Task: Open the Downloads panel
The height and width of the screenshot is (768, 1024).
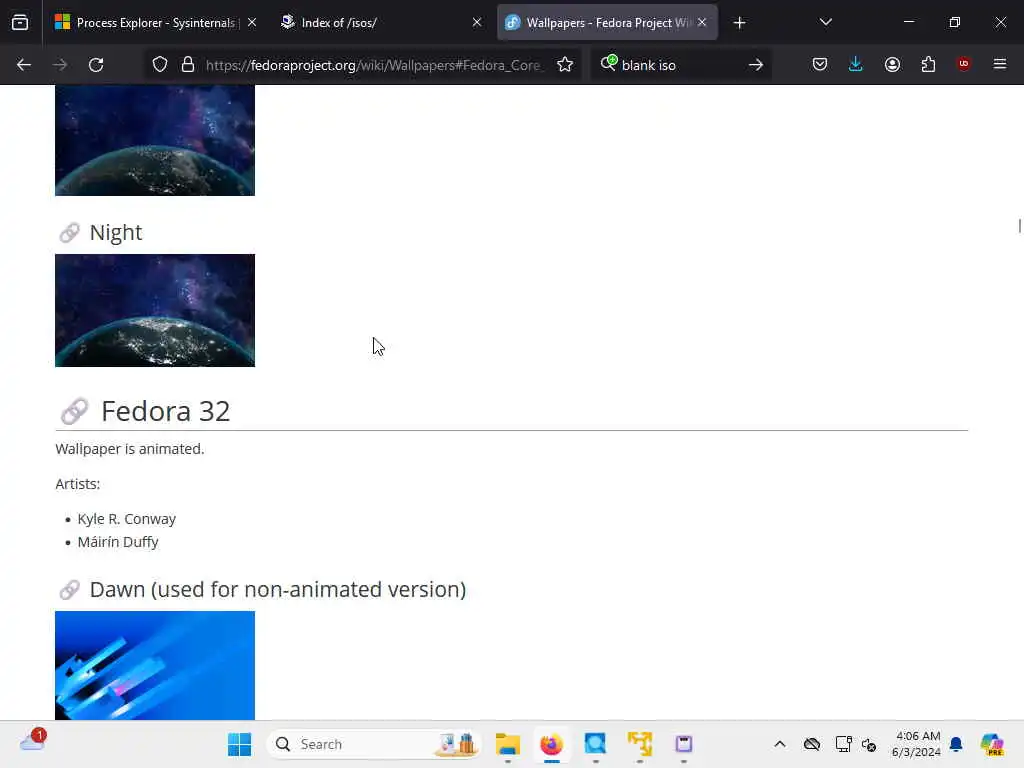Action: pyautogui.click(x=856, y=65)
